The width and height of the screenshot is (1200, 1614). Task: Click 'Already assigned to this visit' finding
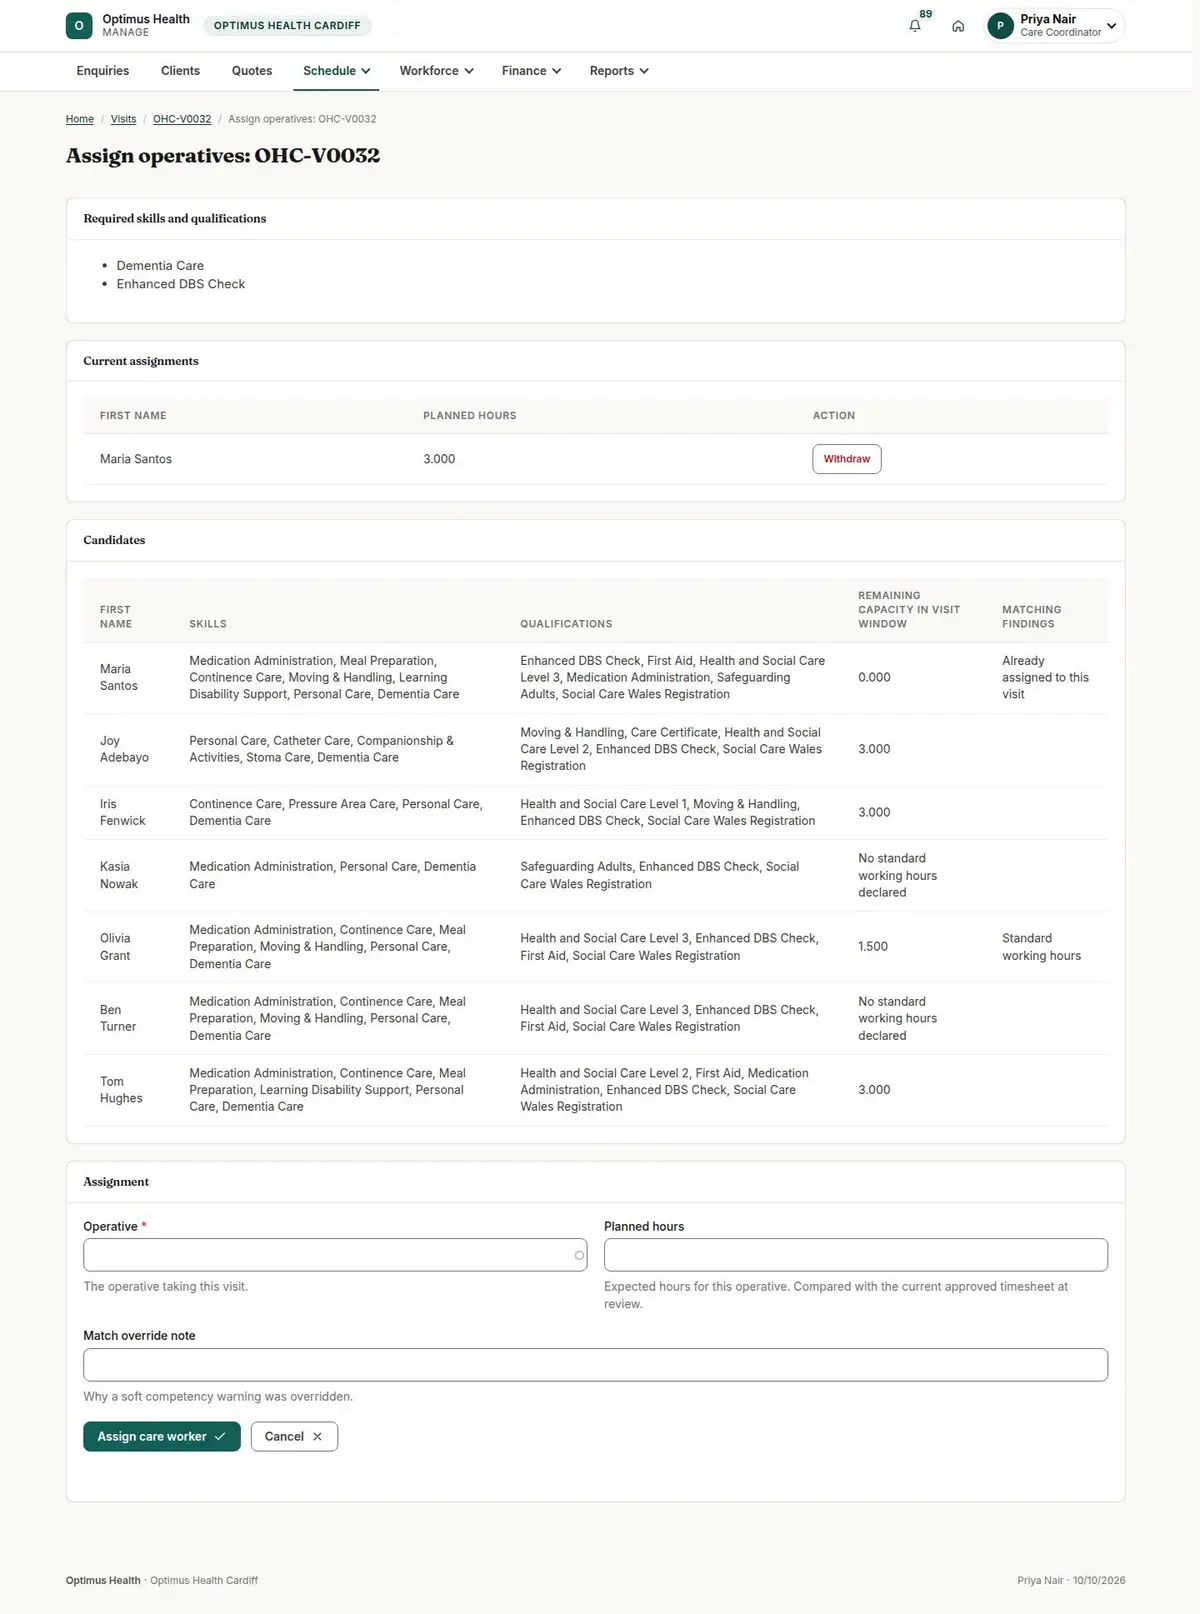(x=1045, y=677)
